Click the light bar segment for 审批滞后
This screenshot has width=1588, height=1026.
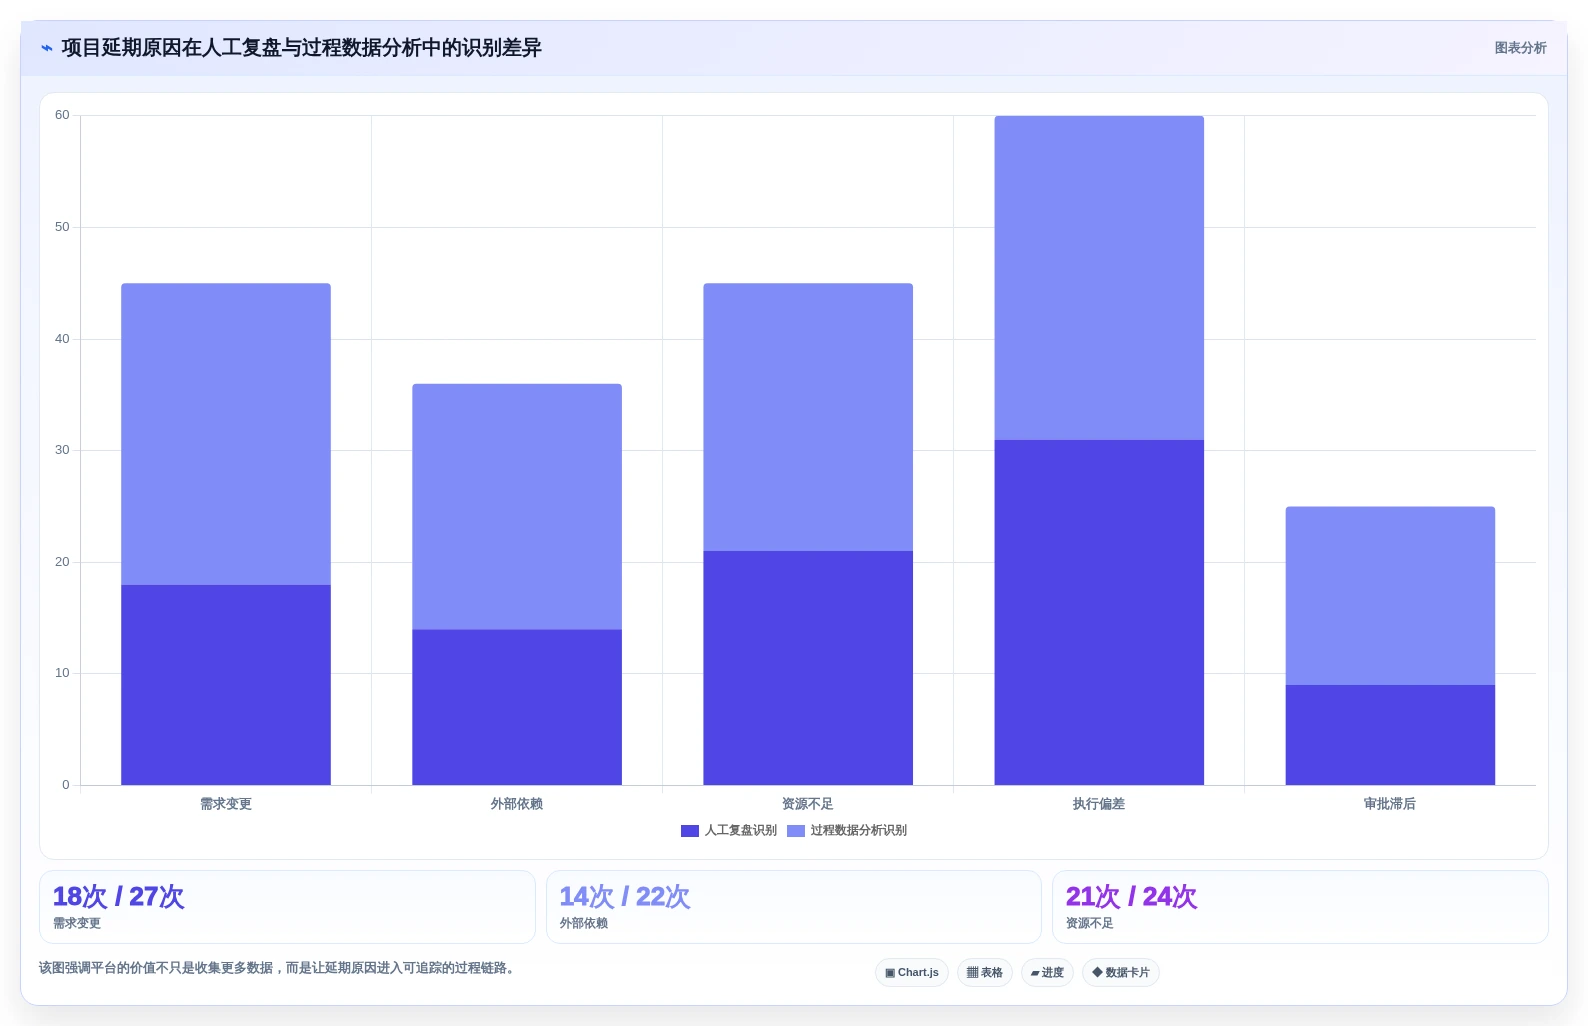click(1390, 596)
